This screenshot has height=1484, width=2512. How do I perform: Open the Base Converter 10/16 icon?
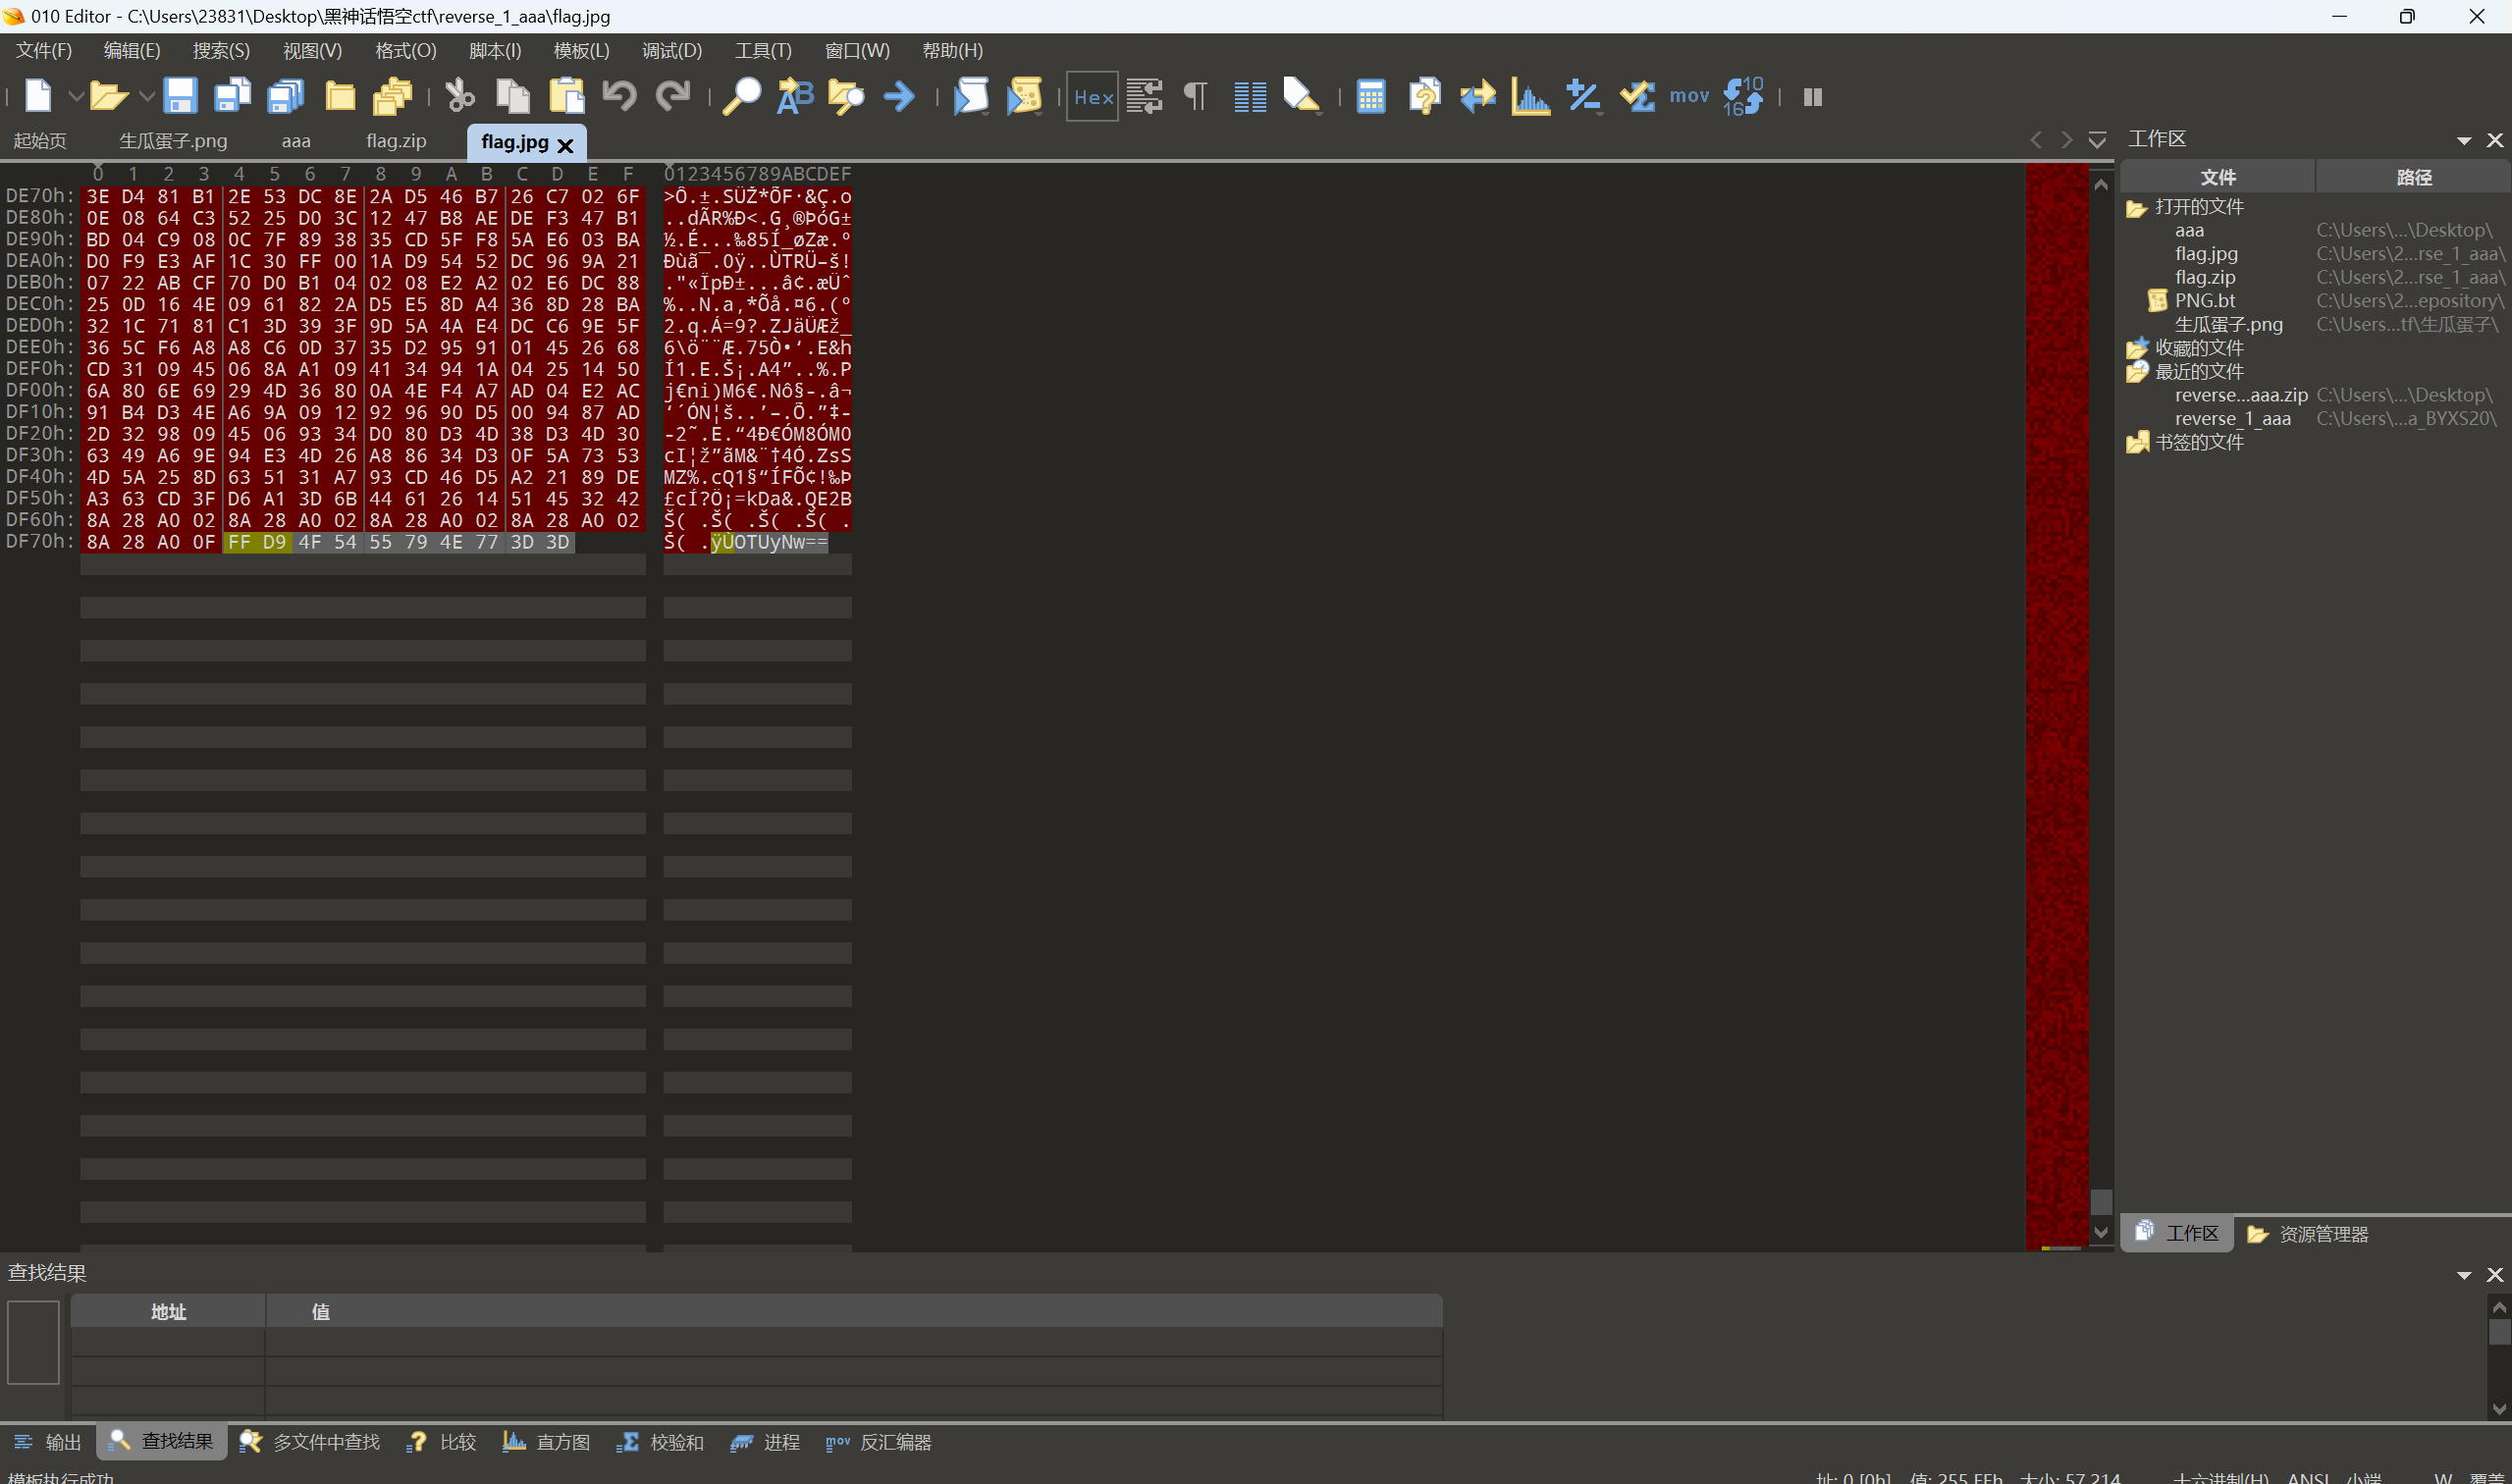point(1743,96)
